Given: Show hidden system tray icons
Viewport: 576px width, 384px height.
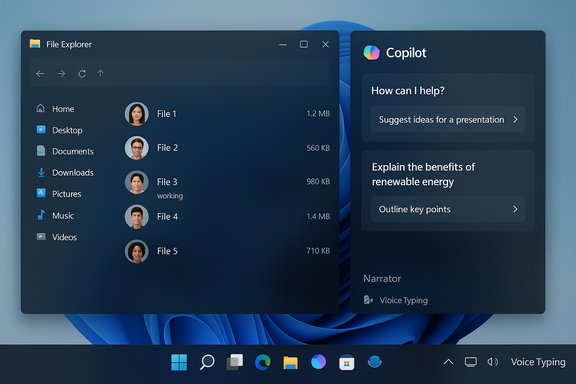Looking at the screenshot, I should tap(448, 362).
